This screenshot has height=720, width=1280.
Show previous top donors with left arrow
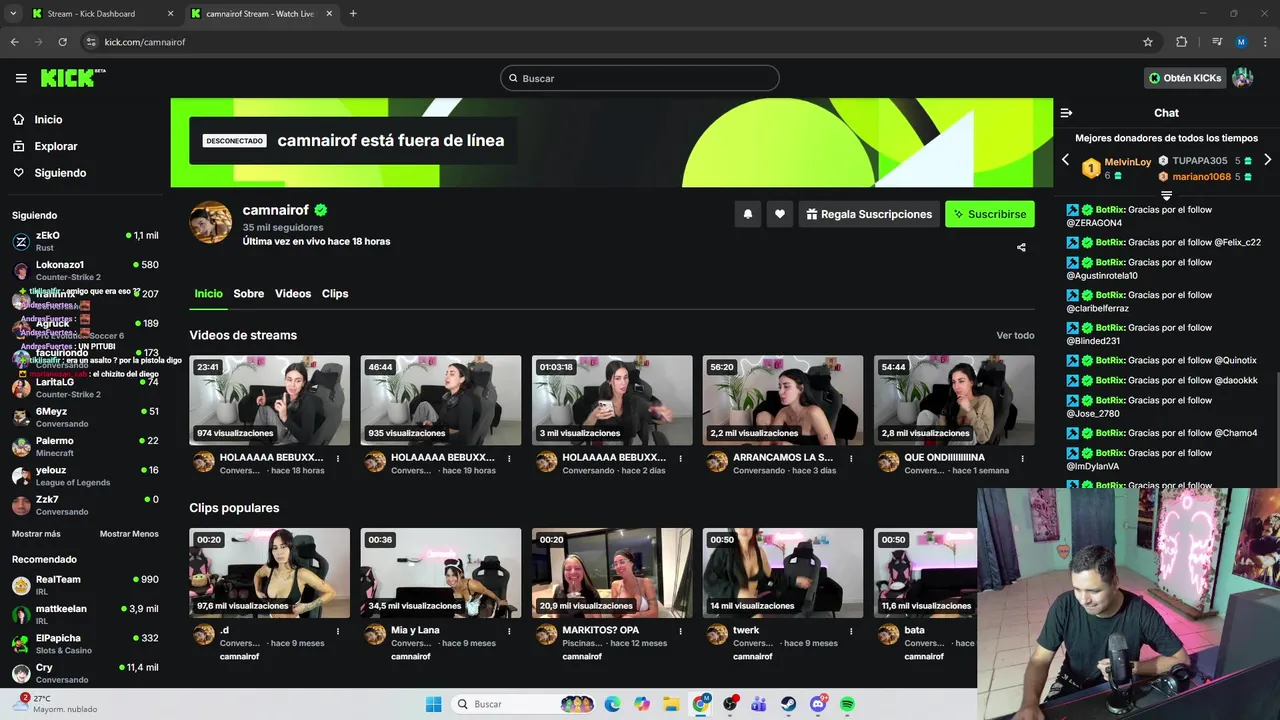(x=1065, y=160)
